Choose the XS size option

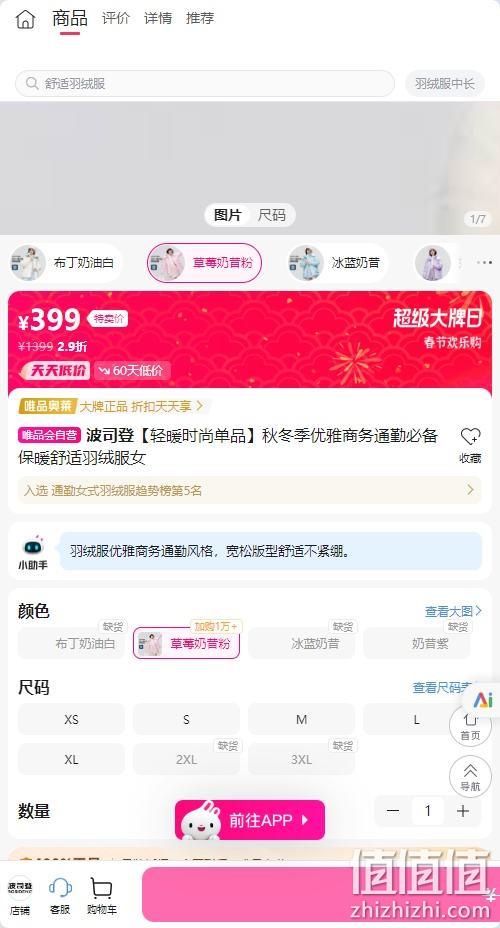tap(71, 720)
